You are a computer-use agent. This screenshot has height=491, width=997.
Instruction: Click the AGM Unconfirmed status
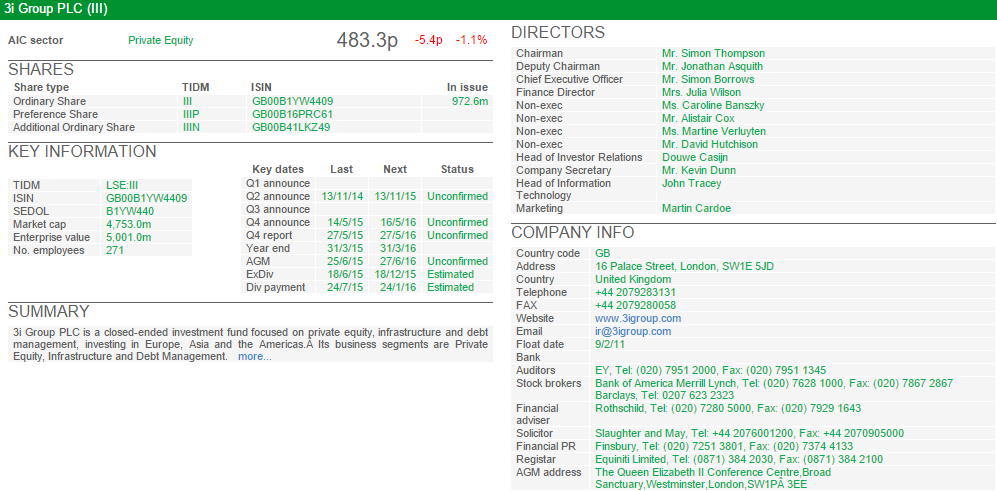(457, 261)
